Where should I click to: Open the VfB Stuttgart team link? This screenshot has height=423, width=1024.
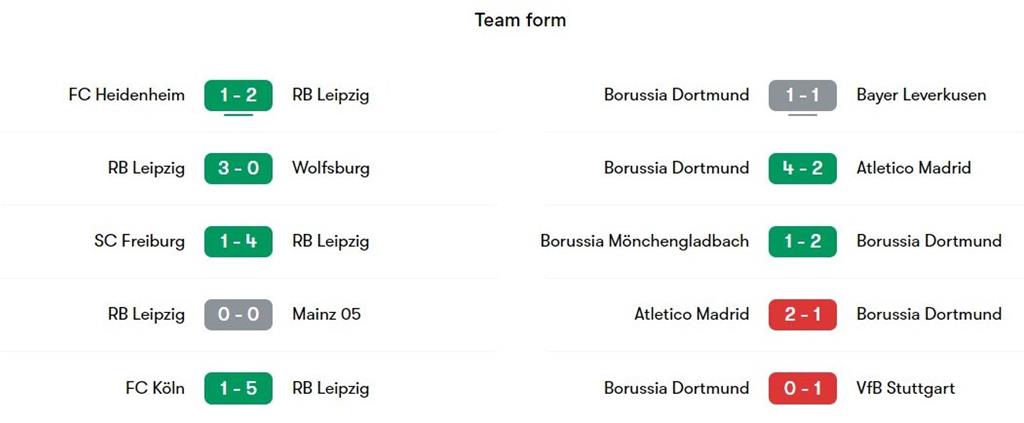tap(905, 388)
